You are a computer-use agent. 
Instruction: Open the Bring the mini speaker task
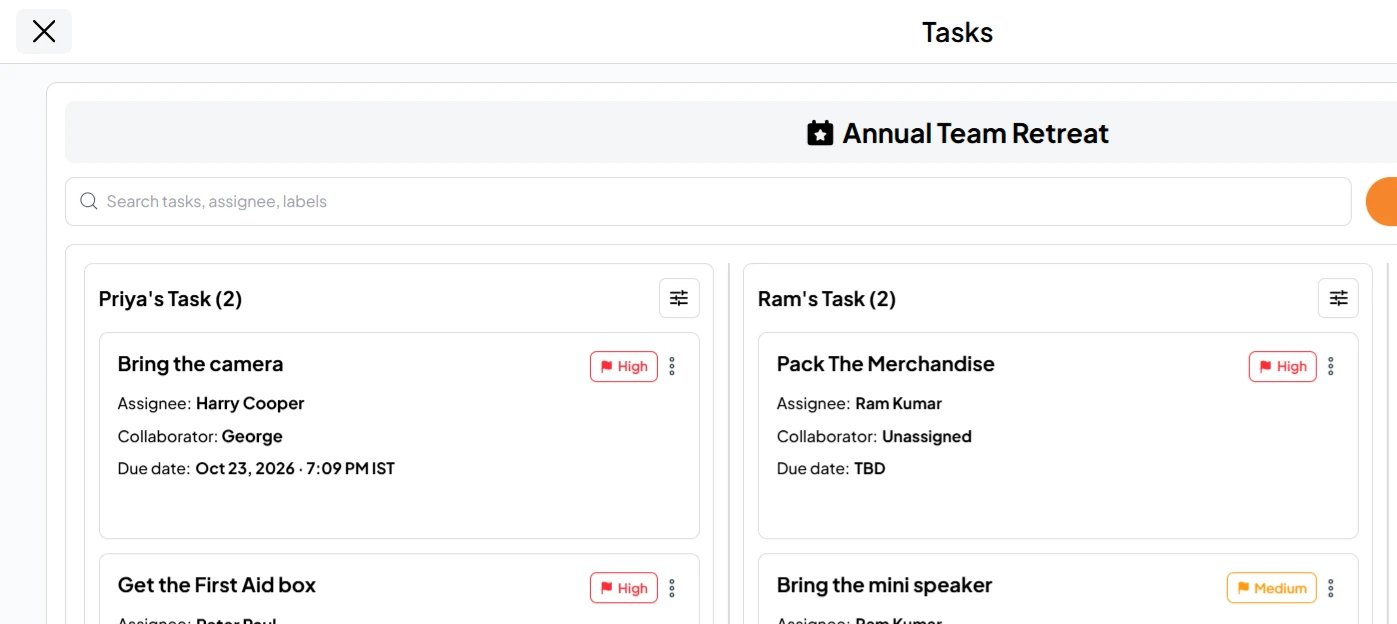(x=885, y=585)
